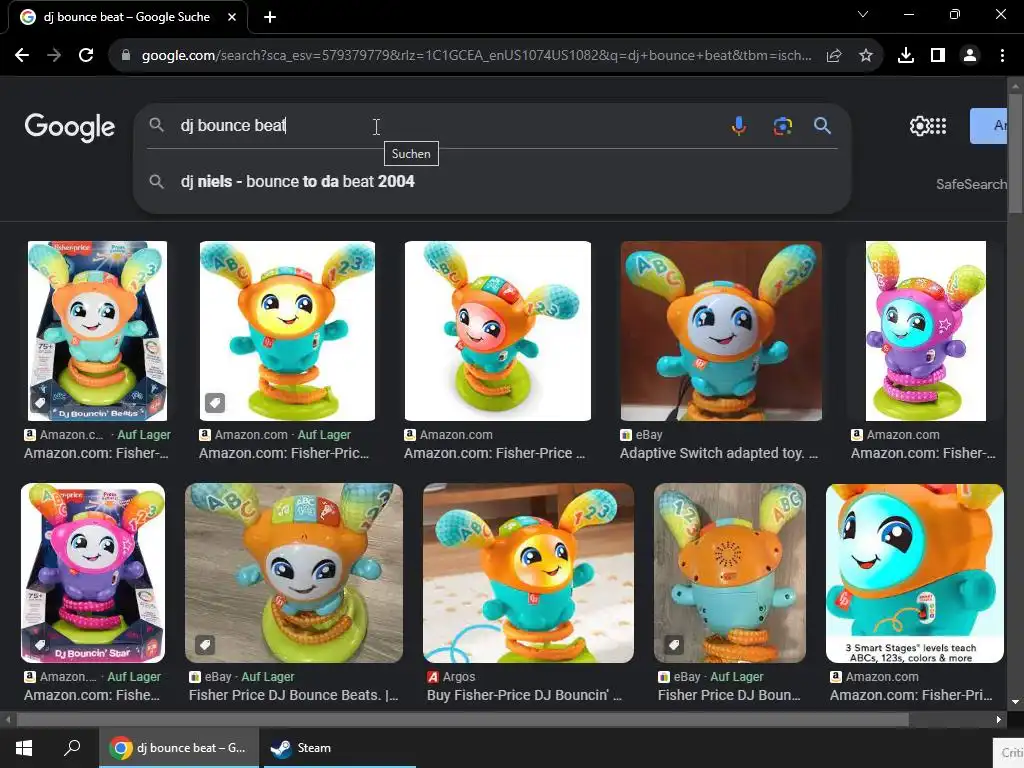Close the dj bounce beat tab
The height and width of the screenshot is (768, 1024).
coord(232,18)
